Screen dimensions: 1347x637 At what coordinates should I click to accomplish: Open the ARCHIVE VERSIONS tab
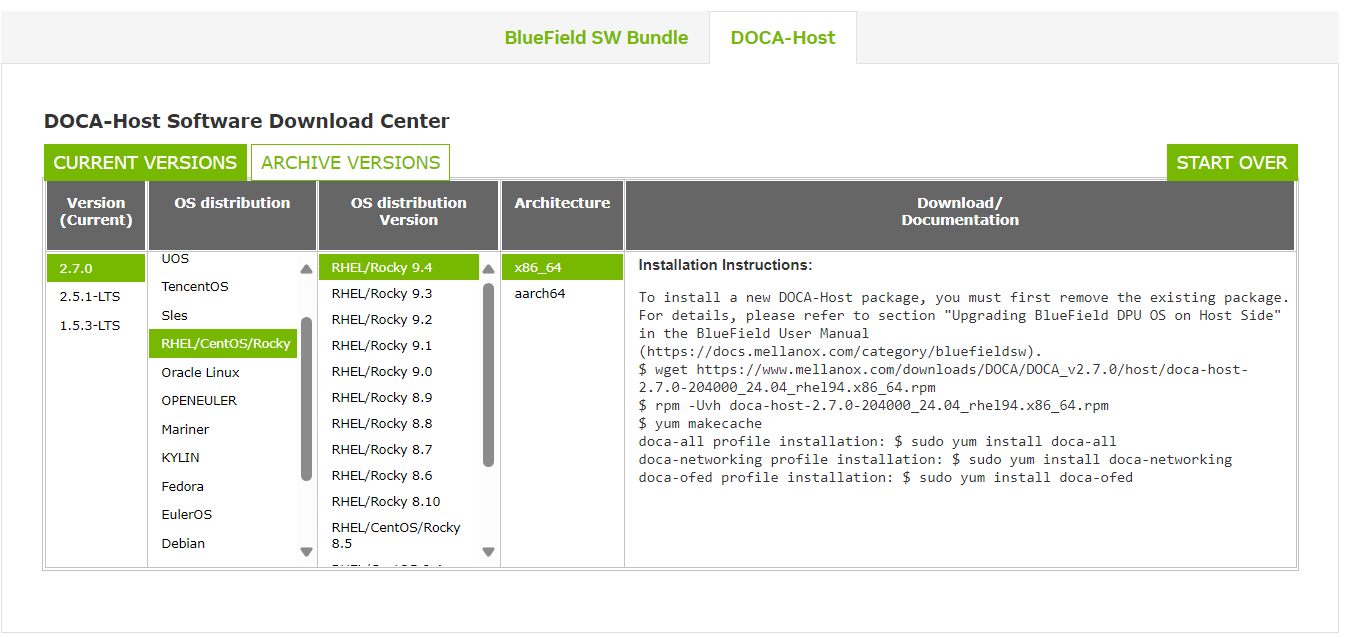click(350, 162)
